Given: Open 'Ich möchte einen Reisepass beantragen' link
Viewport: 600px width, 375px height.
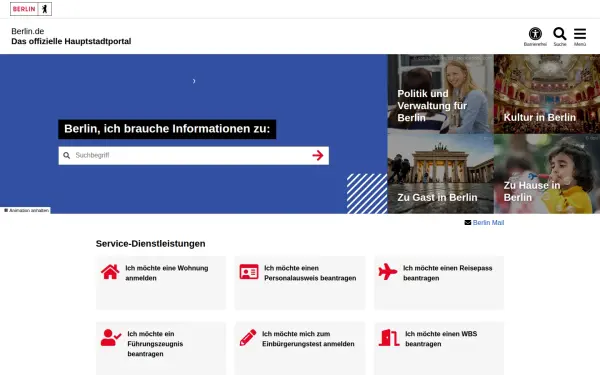Looking at the screenshot, I should tap(447, 273).
